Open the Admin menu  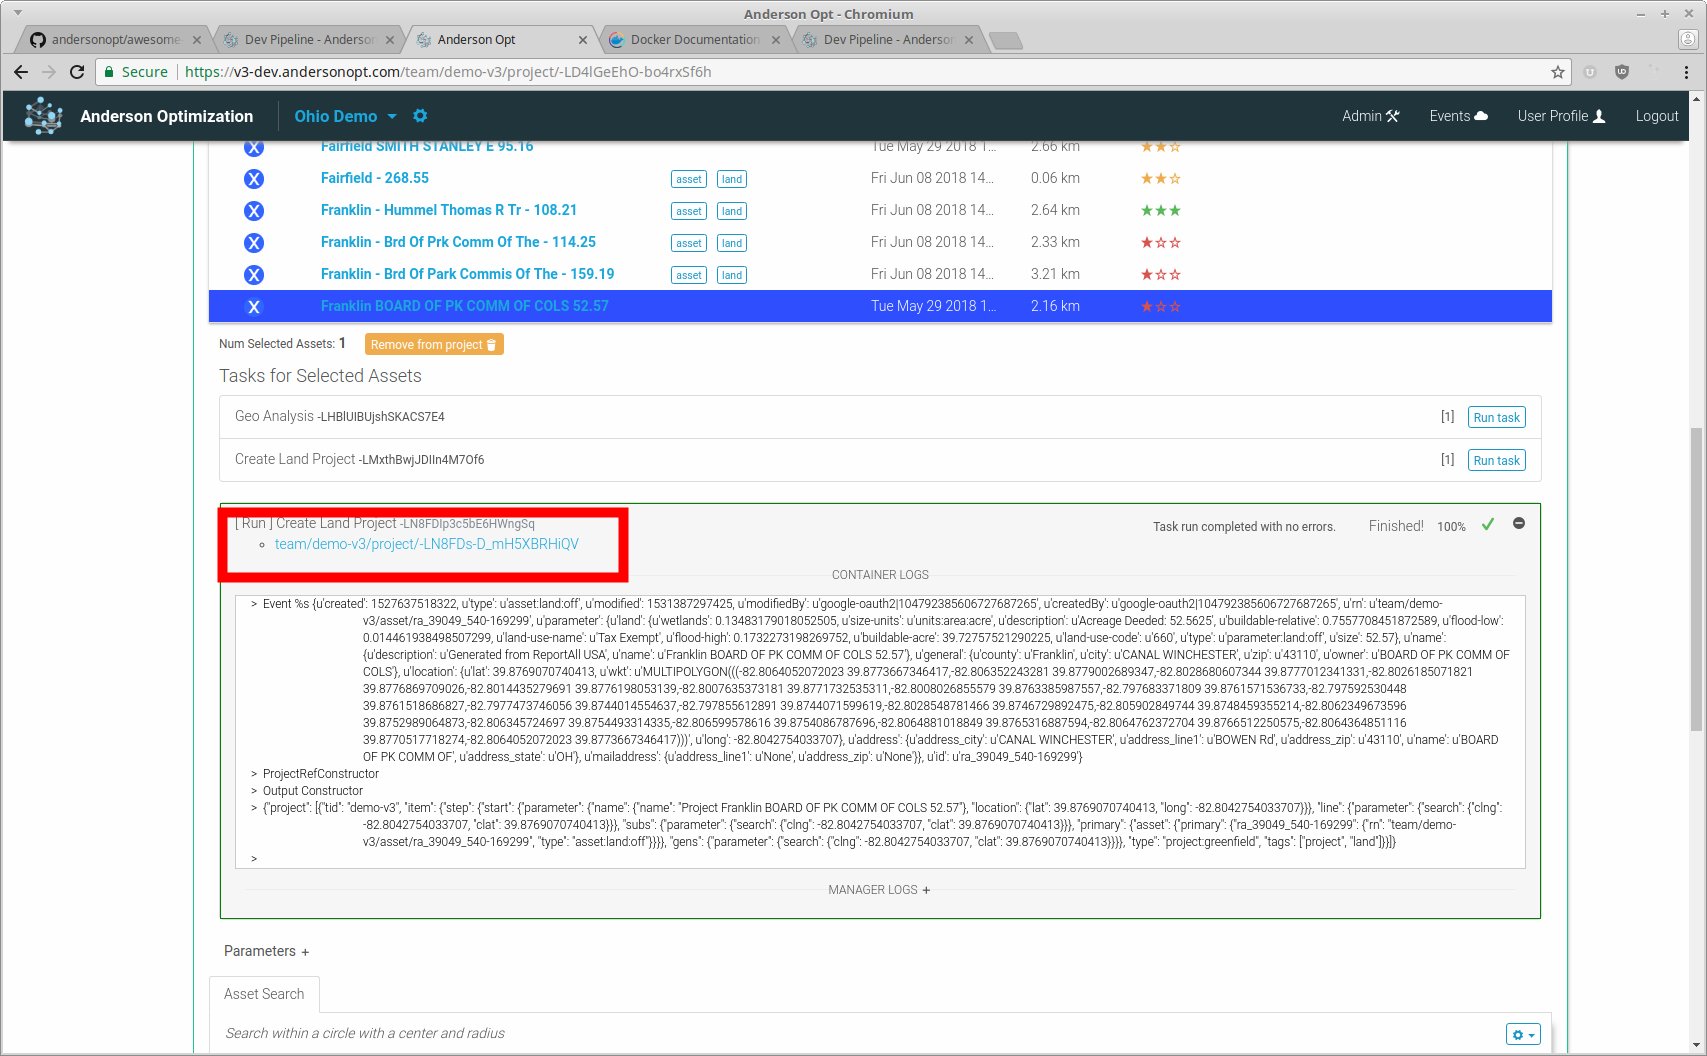pos(1370,116)
